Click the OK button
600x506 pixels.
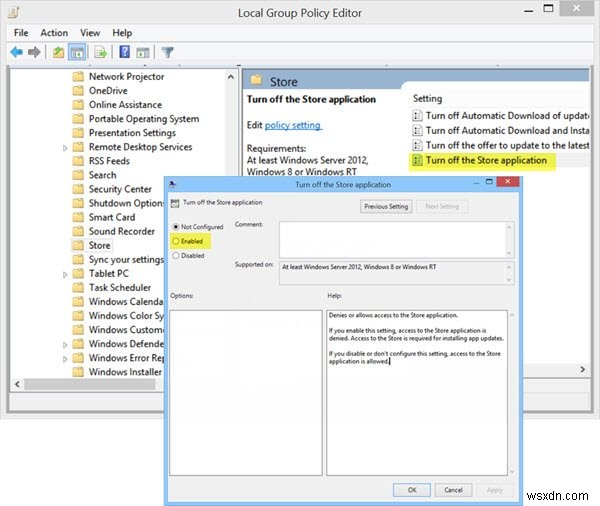(412, 490)
